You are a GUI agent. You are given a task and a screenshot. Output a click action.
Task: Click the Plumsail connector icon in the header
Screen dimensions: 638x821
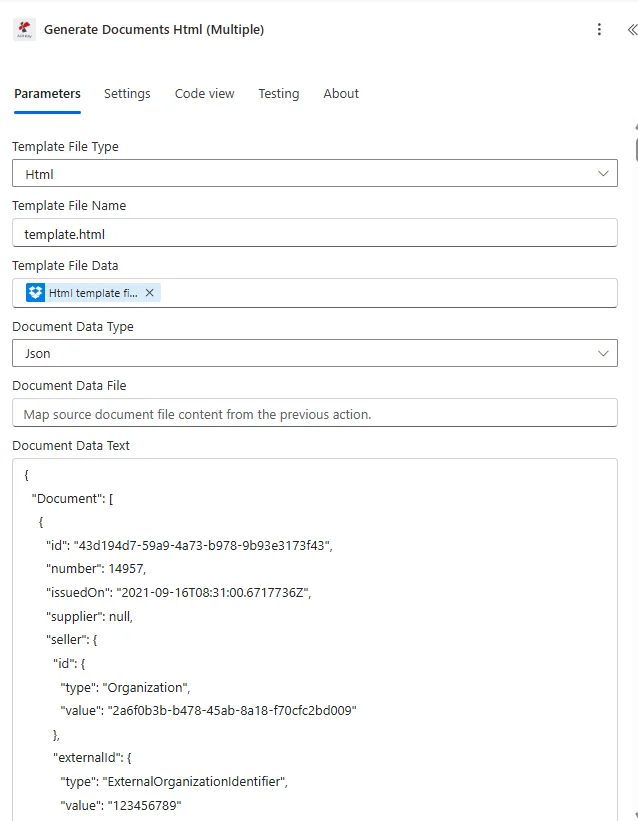tap(24, 30)
